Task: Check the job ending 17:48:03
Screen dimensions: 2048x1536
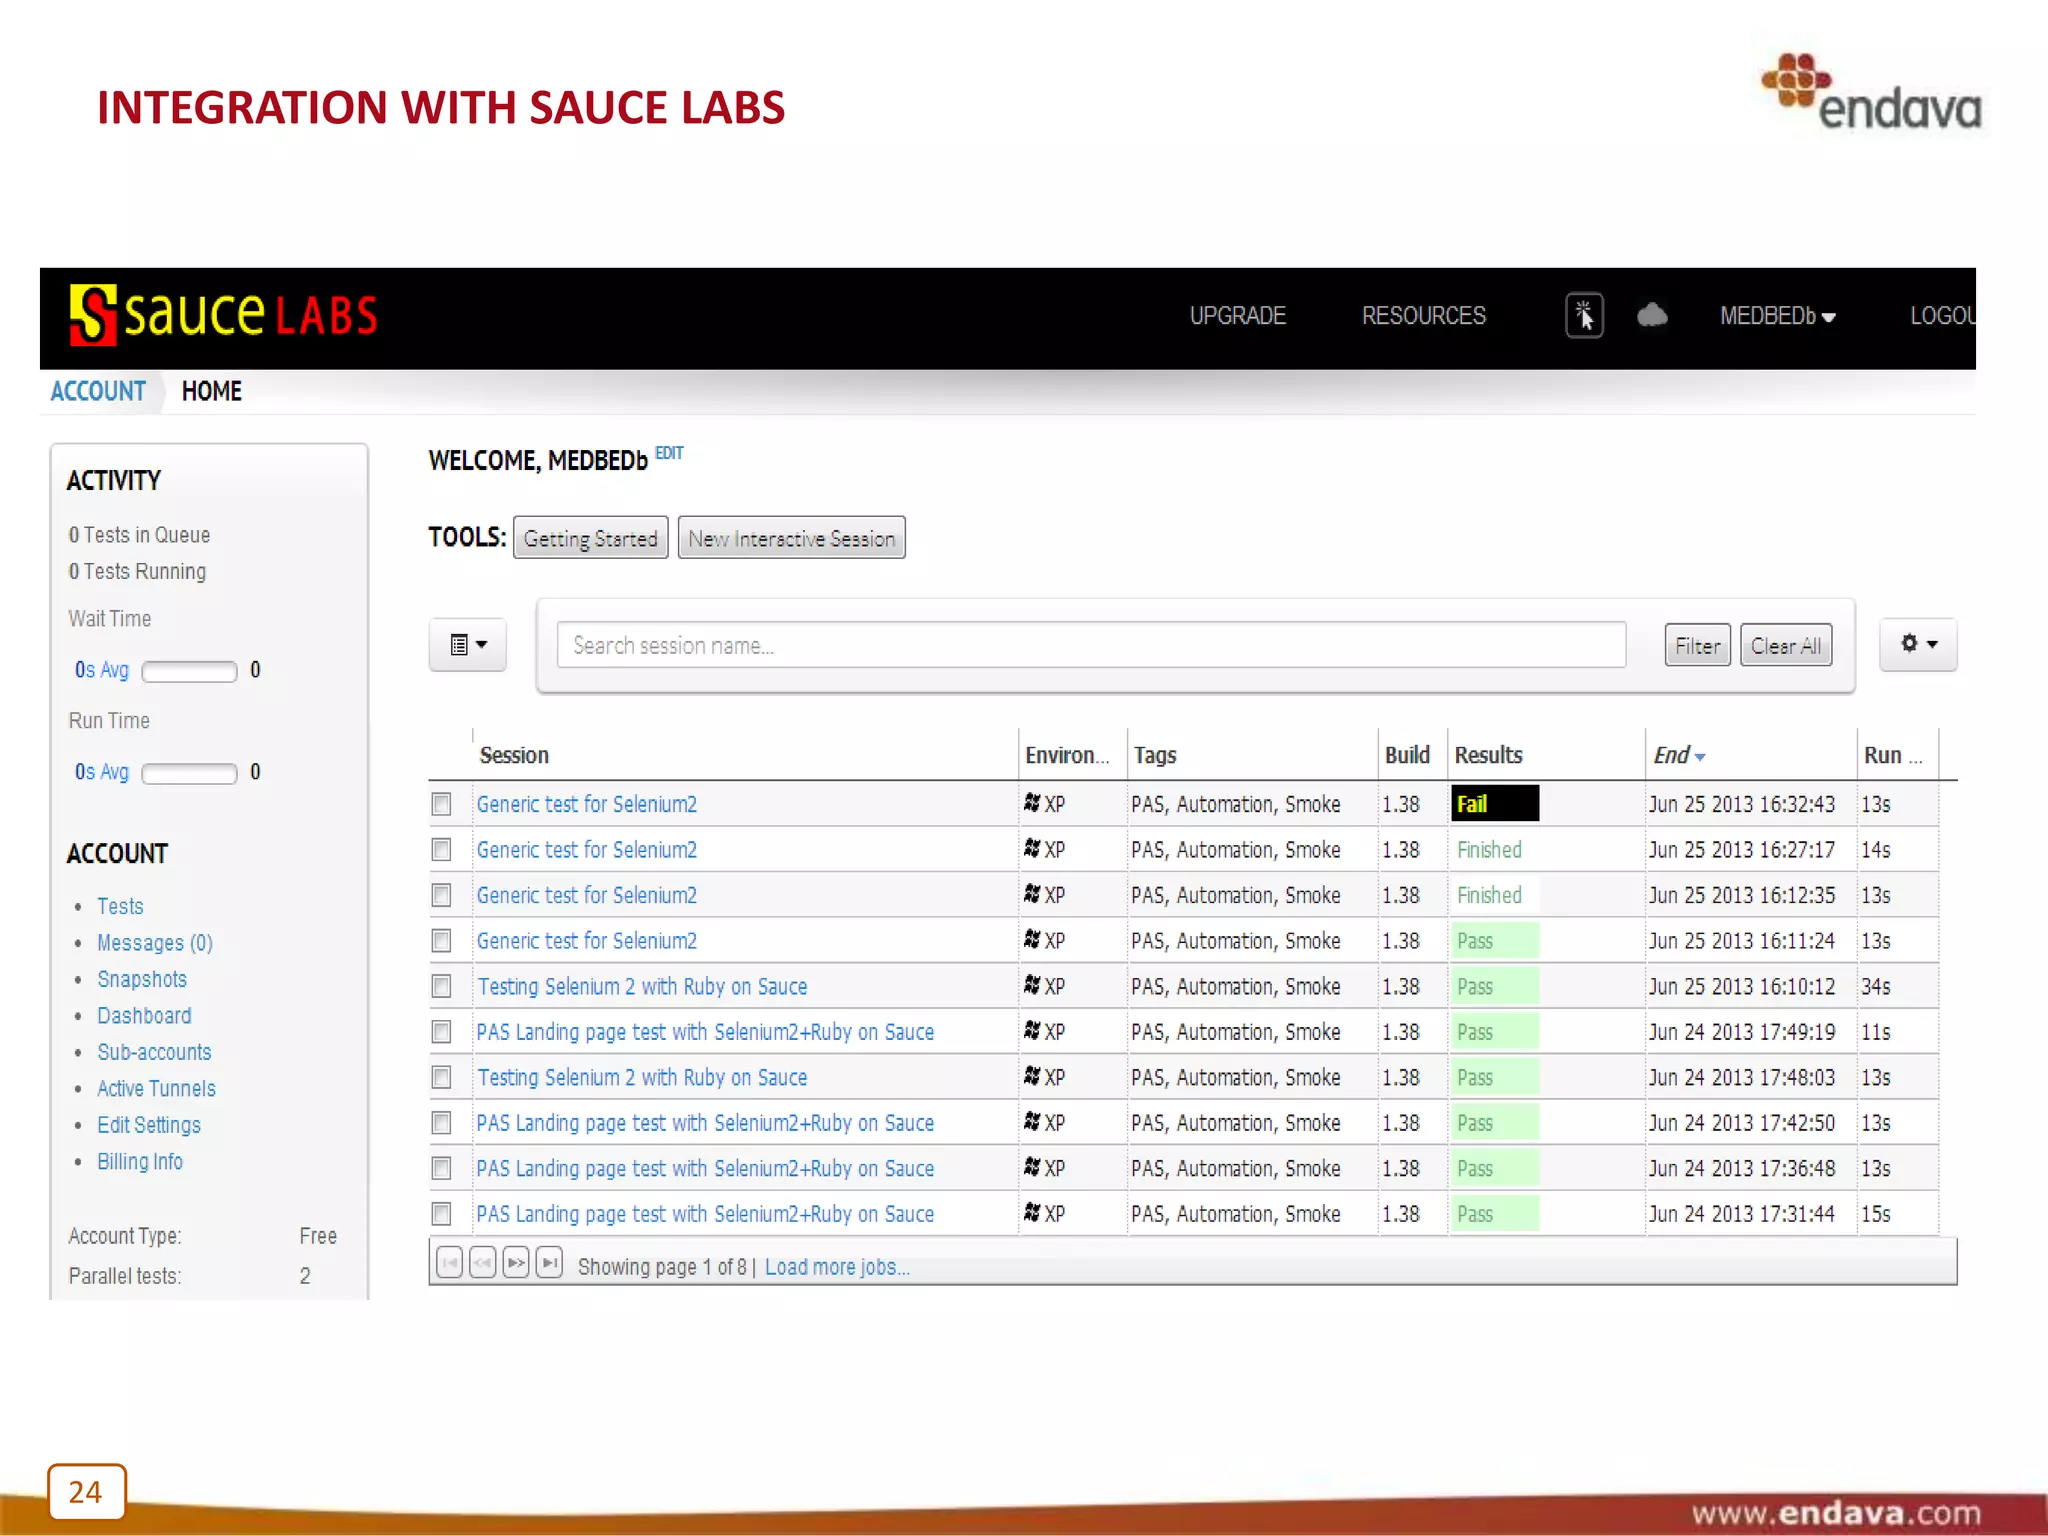Action: [441, 1077]
